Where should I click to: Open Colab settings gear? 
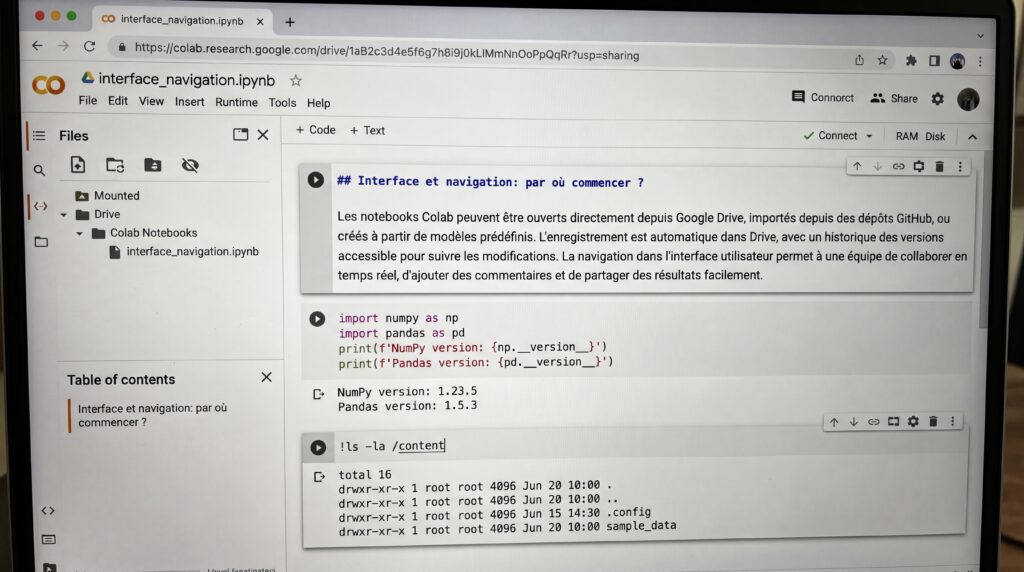click(937, 99)
